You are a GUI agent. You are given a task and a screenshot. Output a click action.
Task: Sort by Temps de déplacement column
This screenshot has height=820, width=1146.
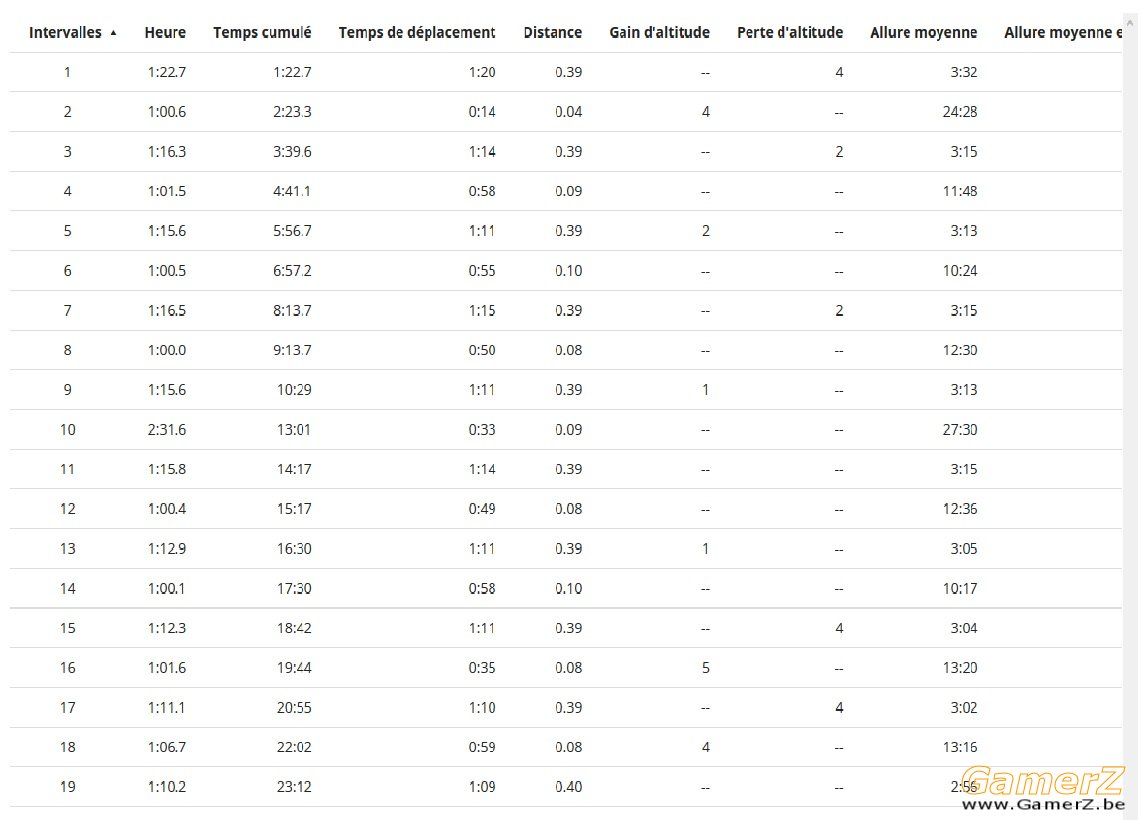point(417,33)
